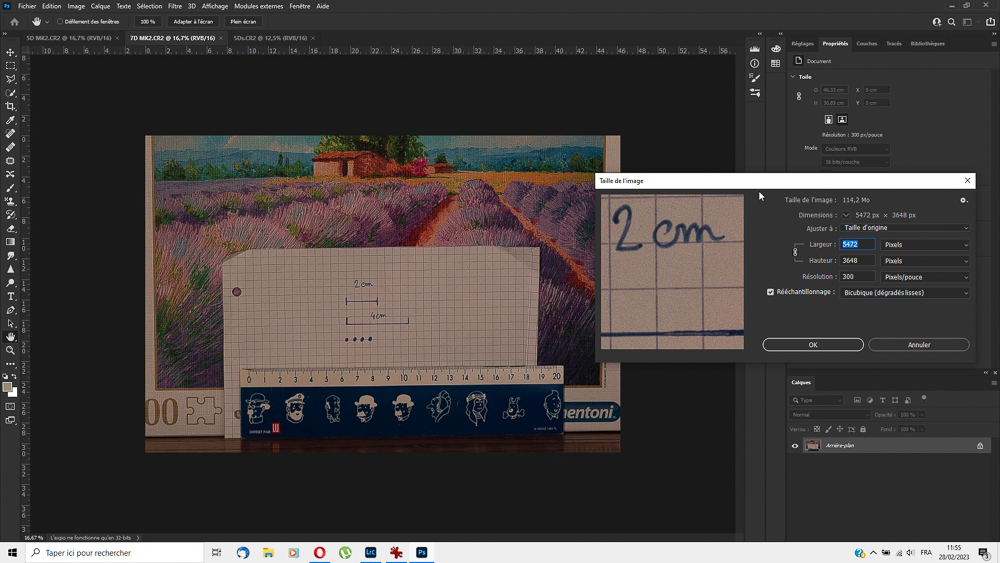Lock image pixels brush icon
The width and height of the screenshot is (1000, 563).
pyautogui.click(x=828, y=429)
